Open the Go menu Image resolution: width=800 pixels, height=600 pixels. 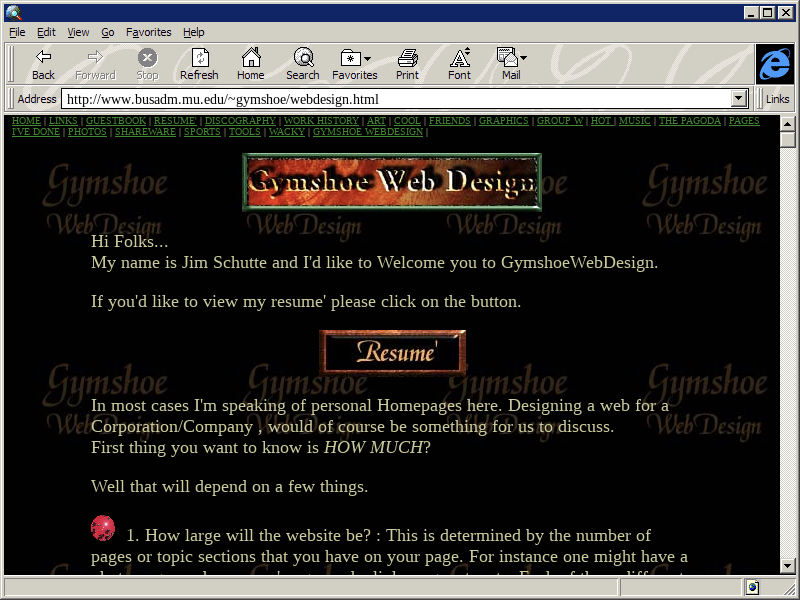107,32
